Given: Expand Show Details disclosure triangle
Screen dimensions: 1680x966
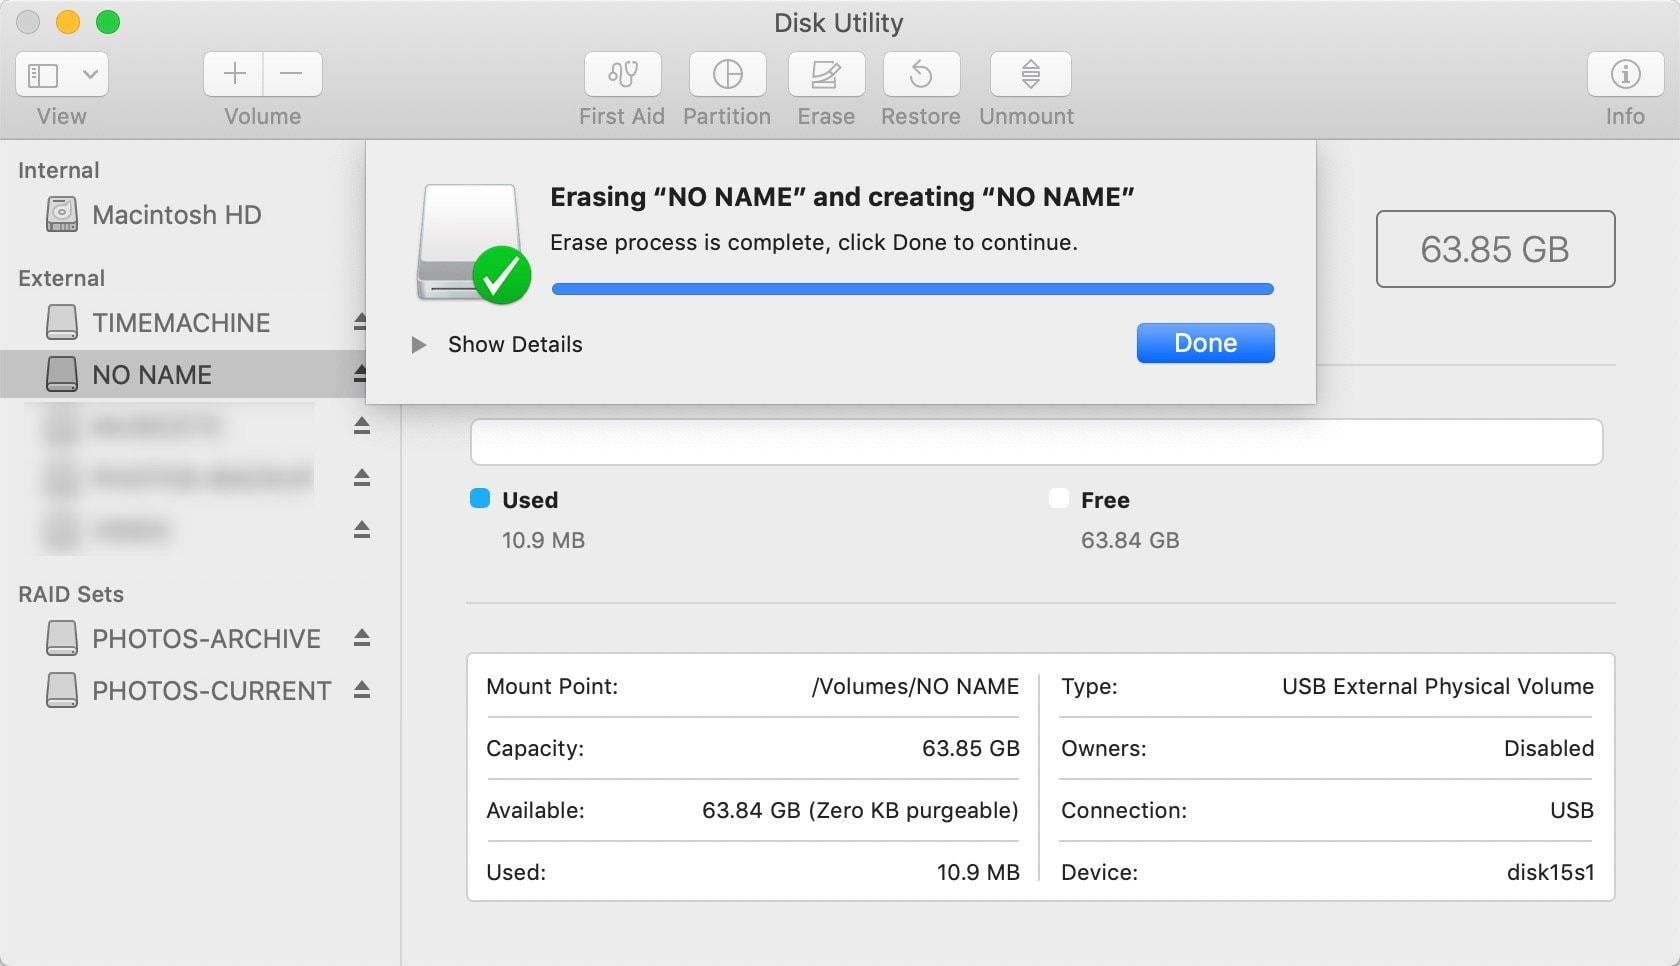Looking at the screenshot, I should coord(419,344).
